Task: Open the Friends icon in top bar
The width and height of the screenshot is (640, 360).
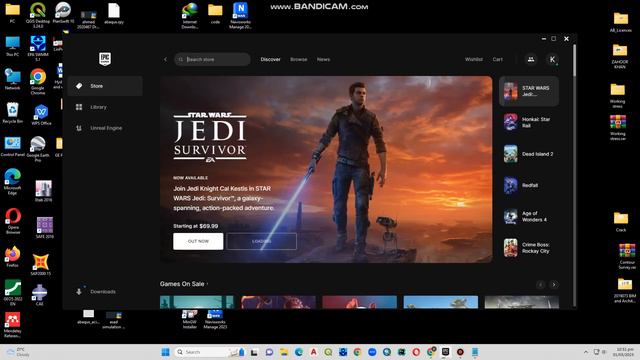Action: coord(531,60)
